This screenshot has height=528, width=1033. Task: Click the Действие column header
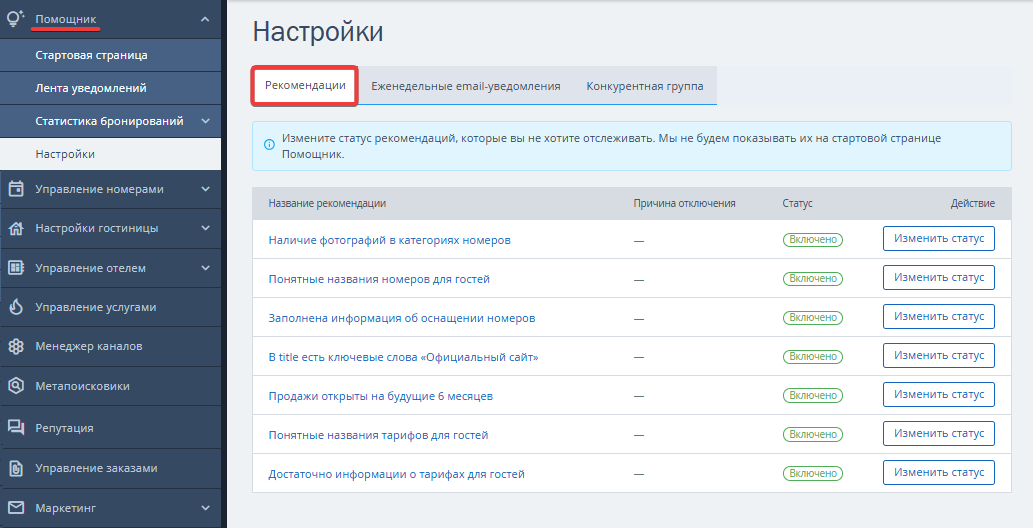(972, 203)
